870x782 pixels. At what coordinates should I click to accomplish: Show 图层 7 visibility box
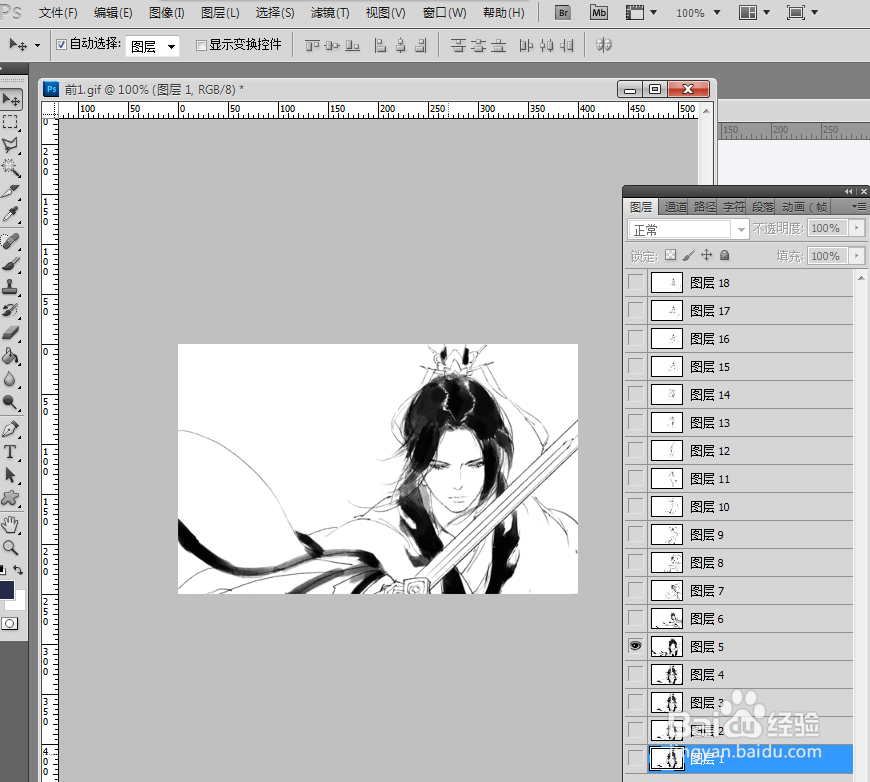635,591
